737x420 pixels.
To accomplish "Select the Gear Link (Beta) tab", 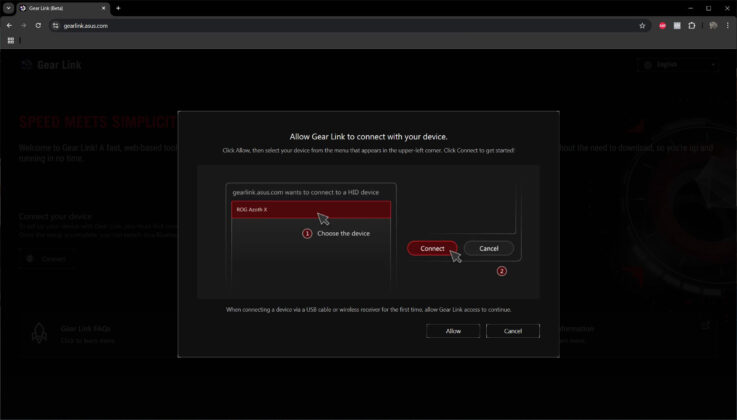I will pos(63,8).
